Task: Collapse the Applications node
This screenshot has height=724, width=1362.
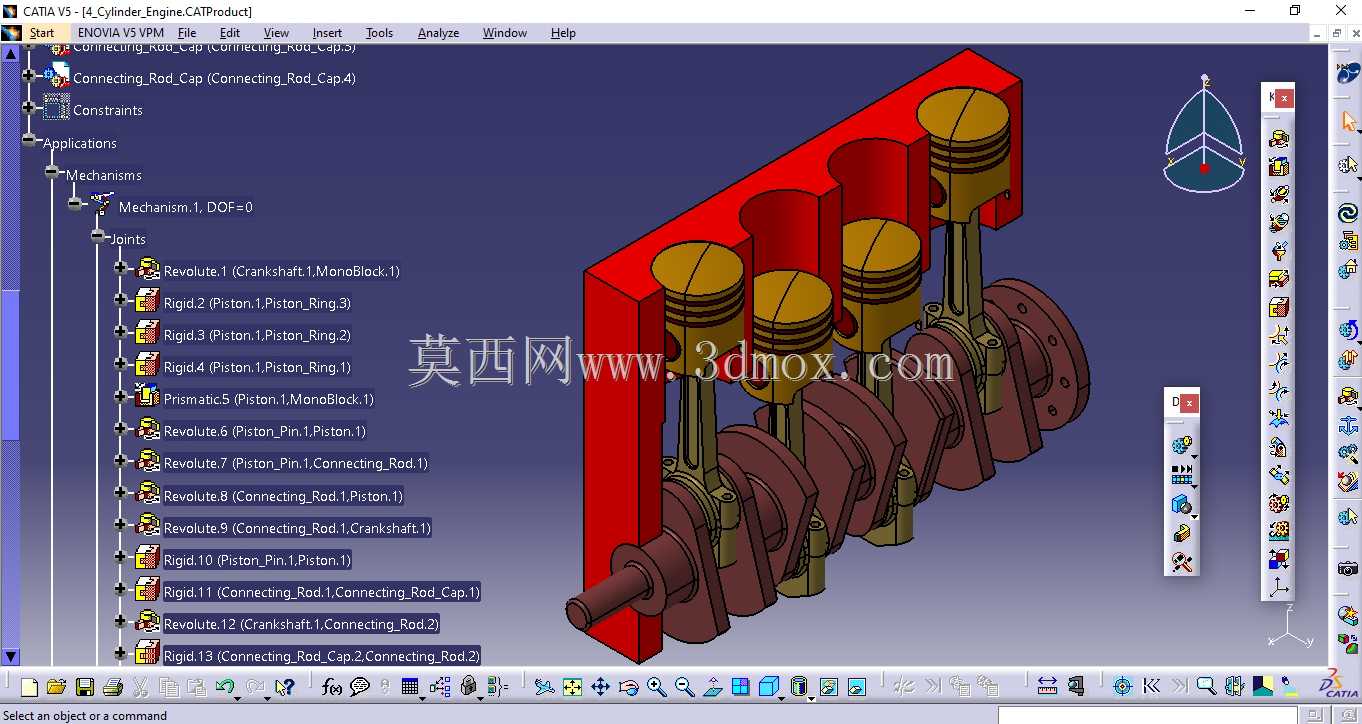Action: [x=29, y=140]
